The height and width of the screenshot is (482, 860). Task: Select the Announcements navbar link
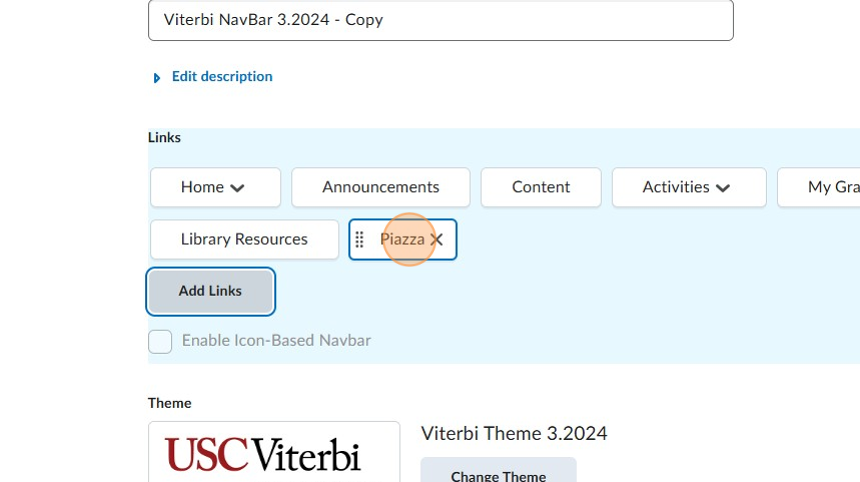click(x=380, y=187)
